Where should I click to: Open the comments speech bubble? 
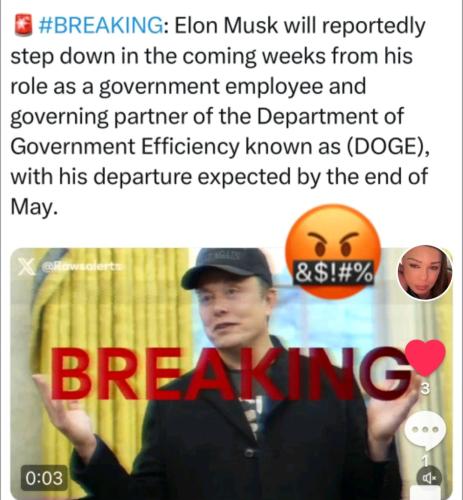pos(425,431)
